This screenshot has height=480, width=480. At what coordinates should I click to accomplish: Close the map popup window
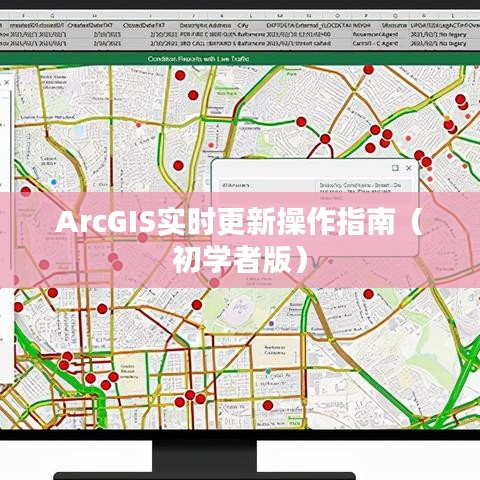(x=409, y=168)
